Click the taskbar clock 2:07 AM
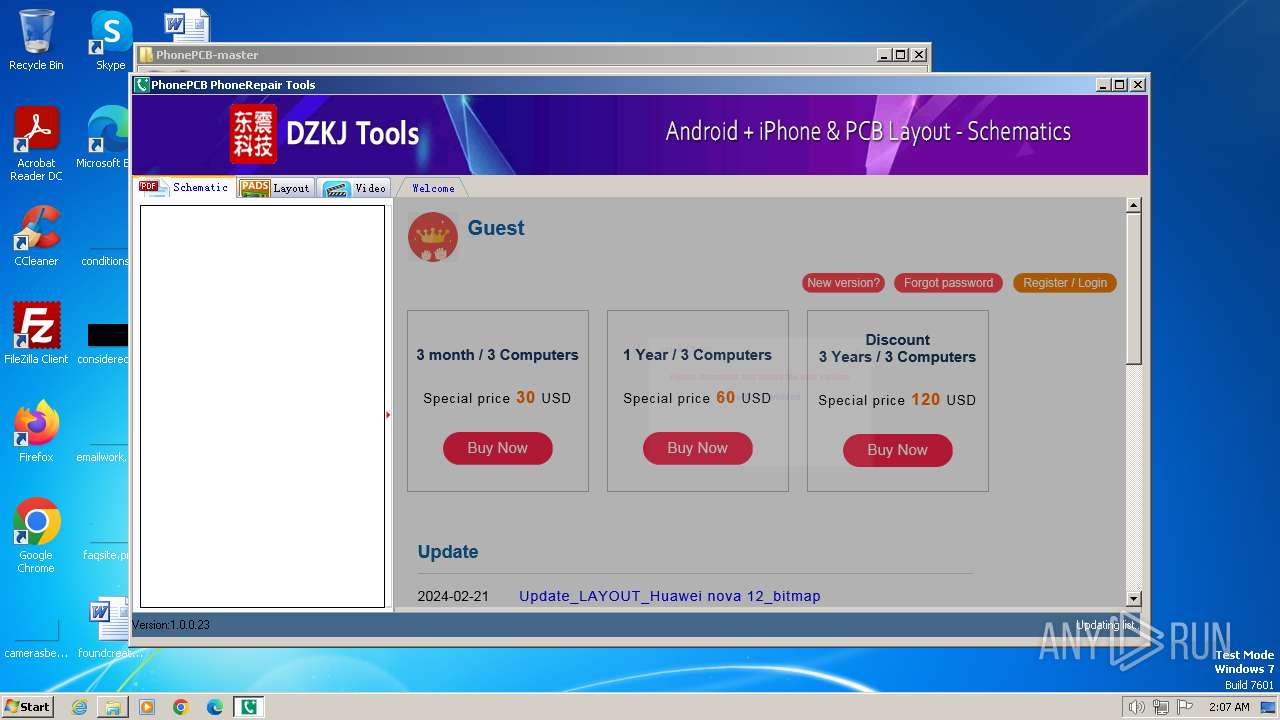1280x720 pixels. pyautogui.click(x=1229, y=707)
